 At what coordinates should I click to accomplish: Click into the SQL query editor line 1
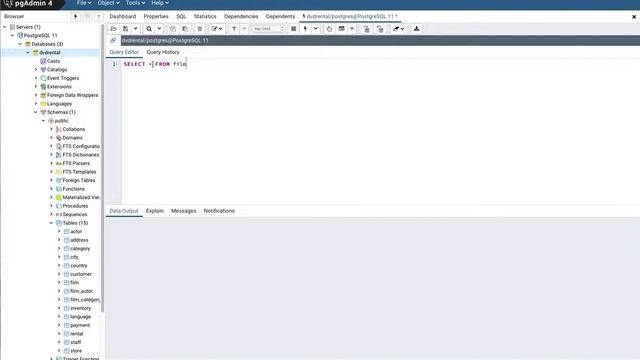click(x=380, y=64)
